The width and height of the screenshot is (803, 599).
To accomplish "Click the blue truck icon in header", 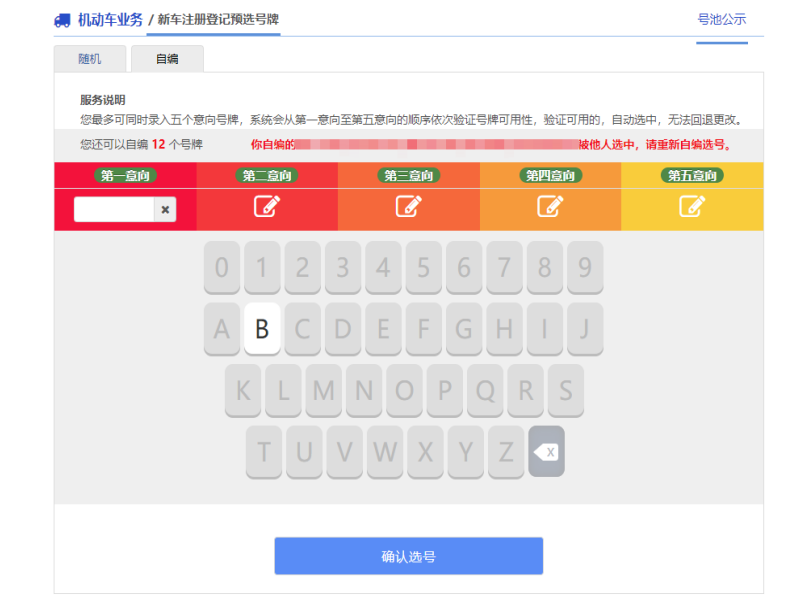I will (x=62, y=20).
